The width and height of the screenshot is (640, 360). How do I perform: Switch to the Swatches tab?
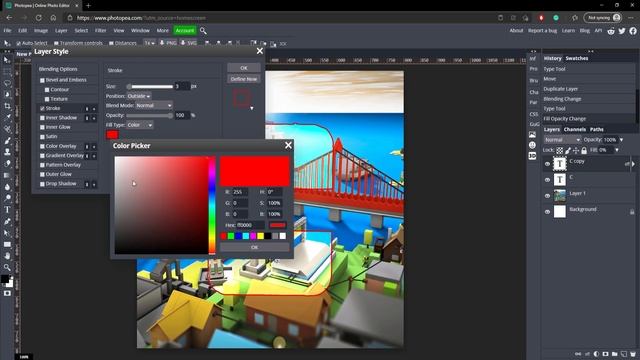click(x=576, y=58)
